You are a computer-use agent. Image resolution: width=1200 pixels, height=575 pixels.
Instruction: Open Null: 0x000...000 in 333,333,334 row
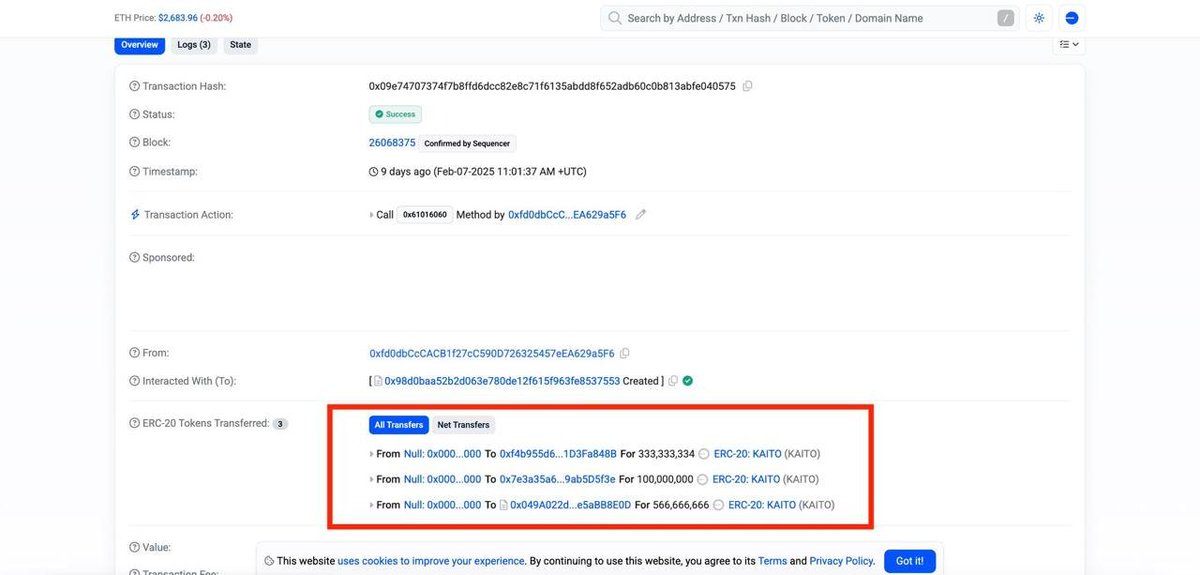coord(442,454)
